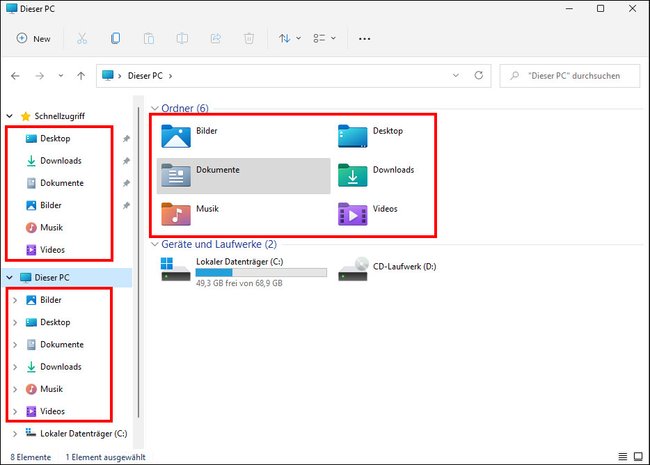
Task: Click the navigation pane scrollbar
Action: [x=138, y=262]
